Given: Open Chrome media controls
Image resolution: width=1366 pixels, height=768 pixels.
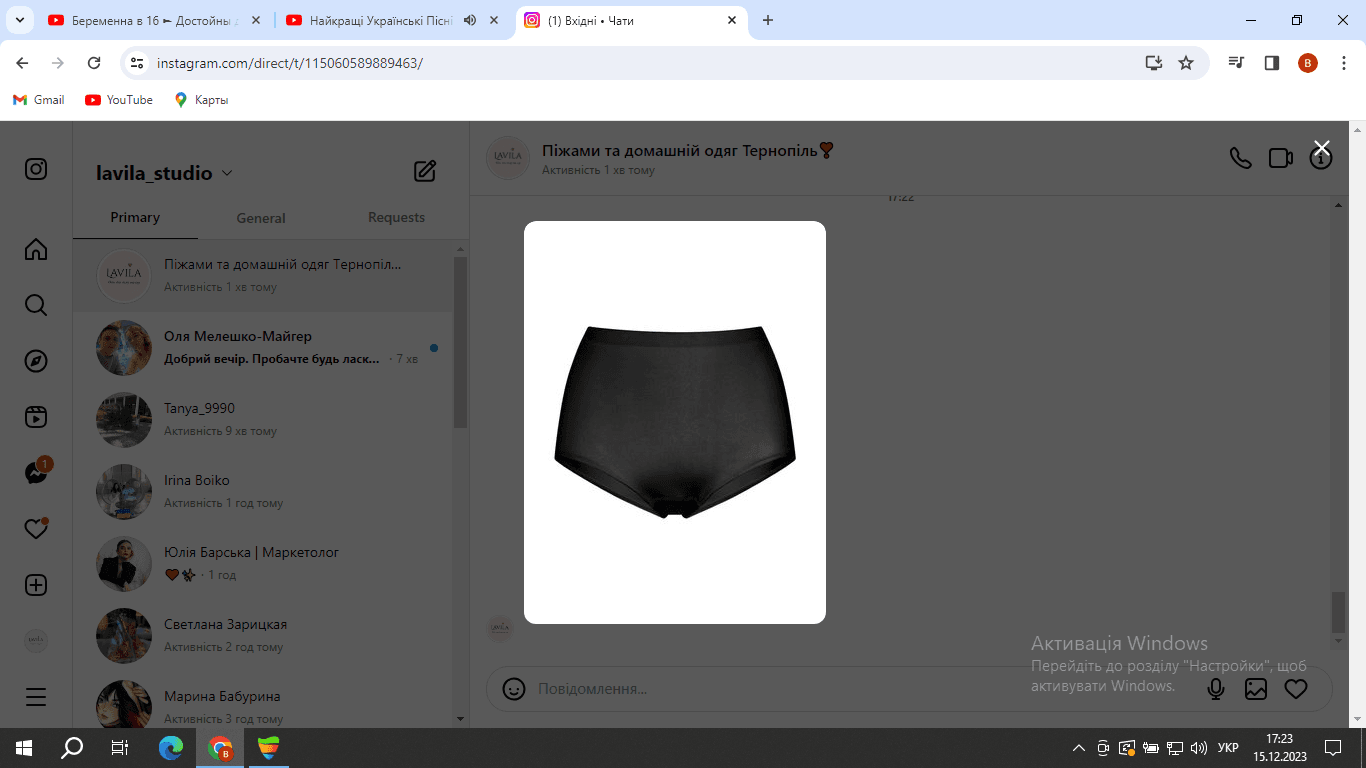Looking at the screenshot, I should 1237,63.
